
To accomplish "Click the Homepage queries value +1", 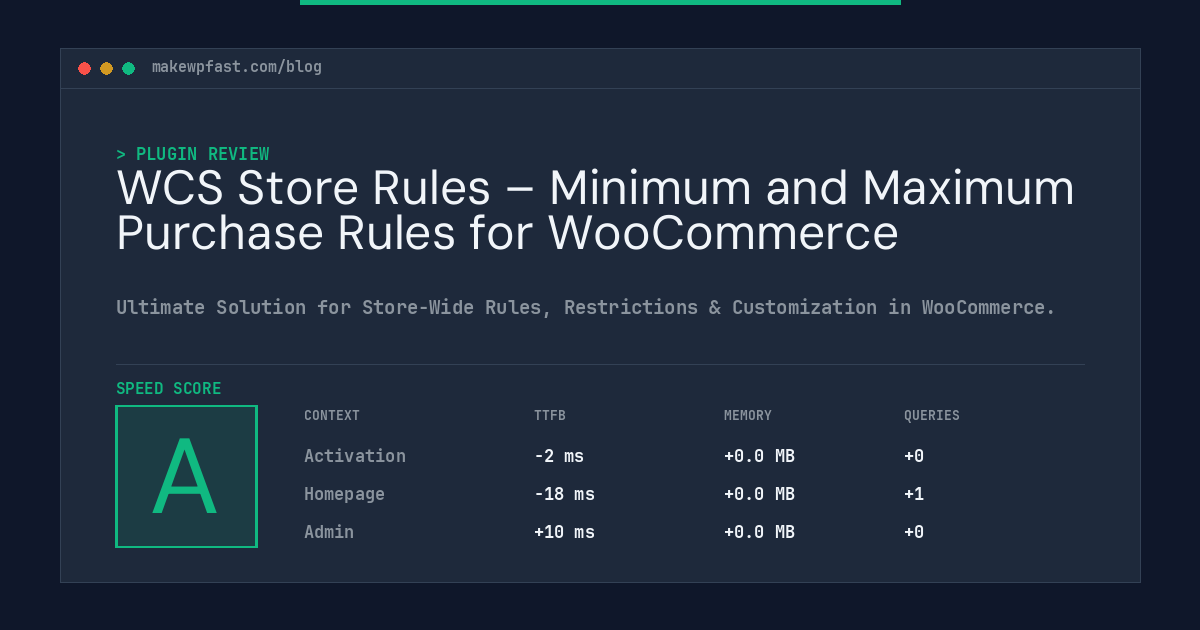I will pos(914,494).
